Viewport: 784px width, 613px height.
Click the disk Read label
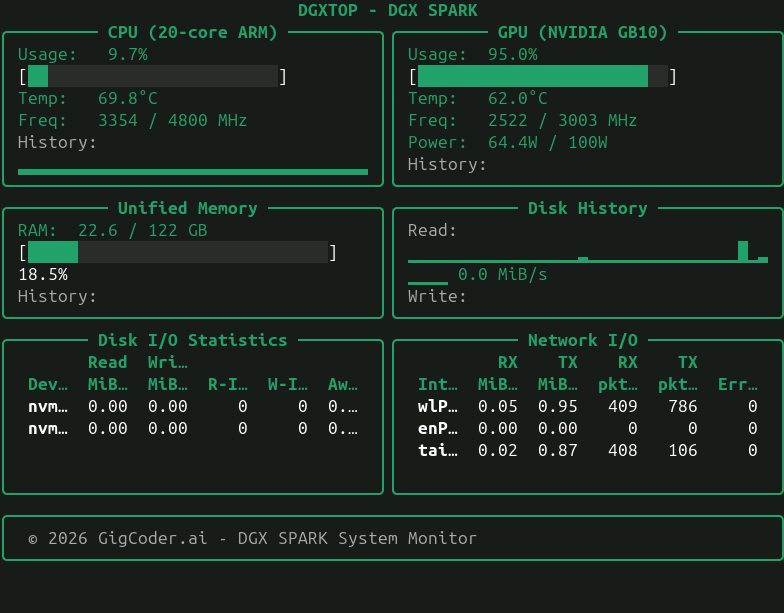(x=432, y=230)
